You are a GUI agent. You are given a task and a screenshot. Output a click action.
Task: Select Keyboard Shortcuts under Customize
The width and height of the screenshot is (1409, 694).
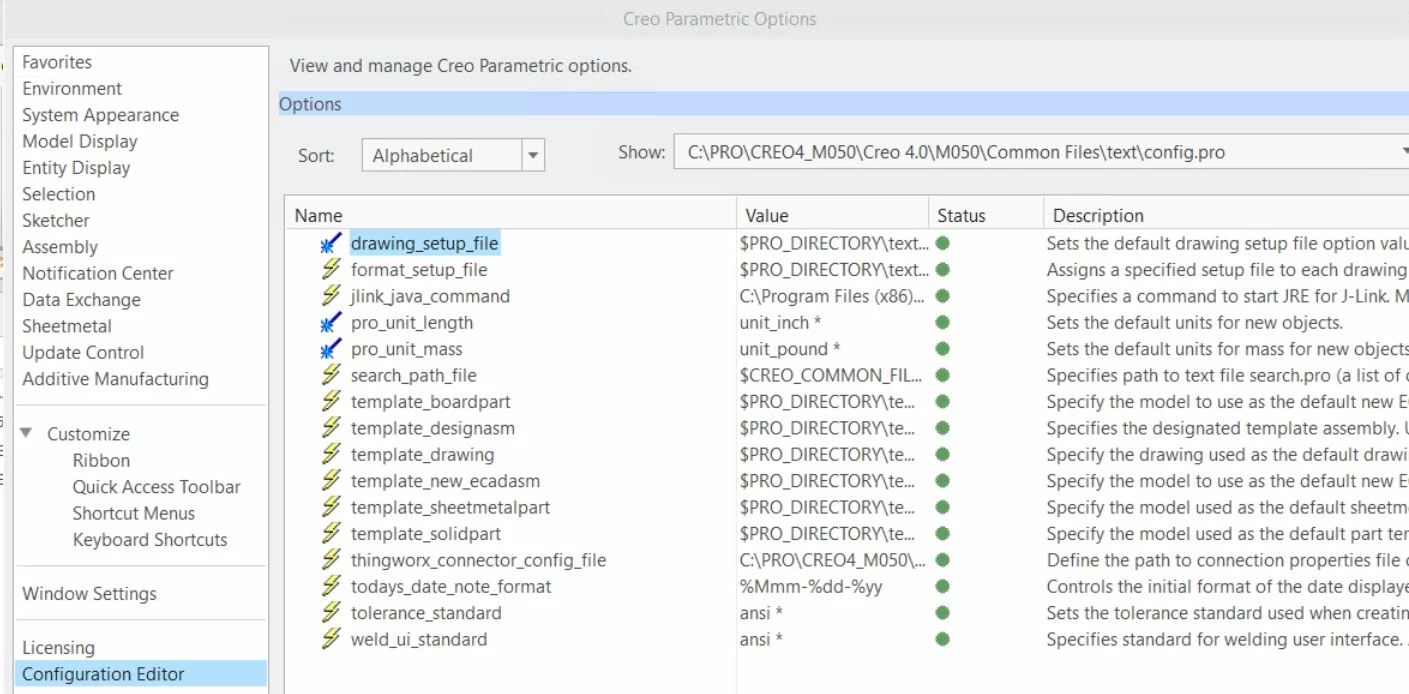coord(150,539)
